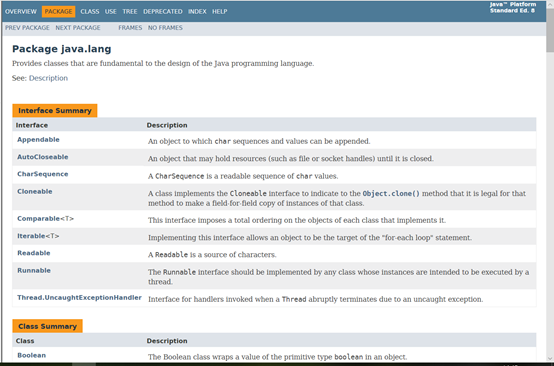Open the INDEX navigation link
The width and height of the screenshot is (554, 366).
tap(197, 12)
